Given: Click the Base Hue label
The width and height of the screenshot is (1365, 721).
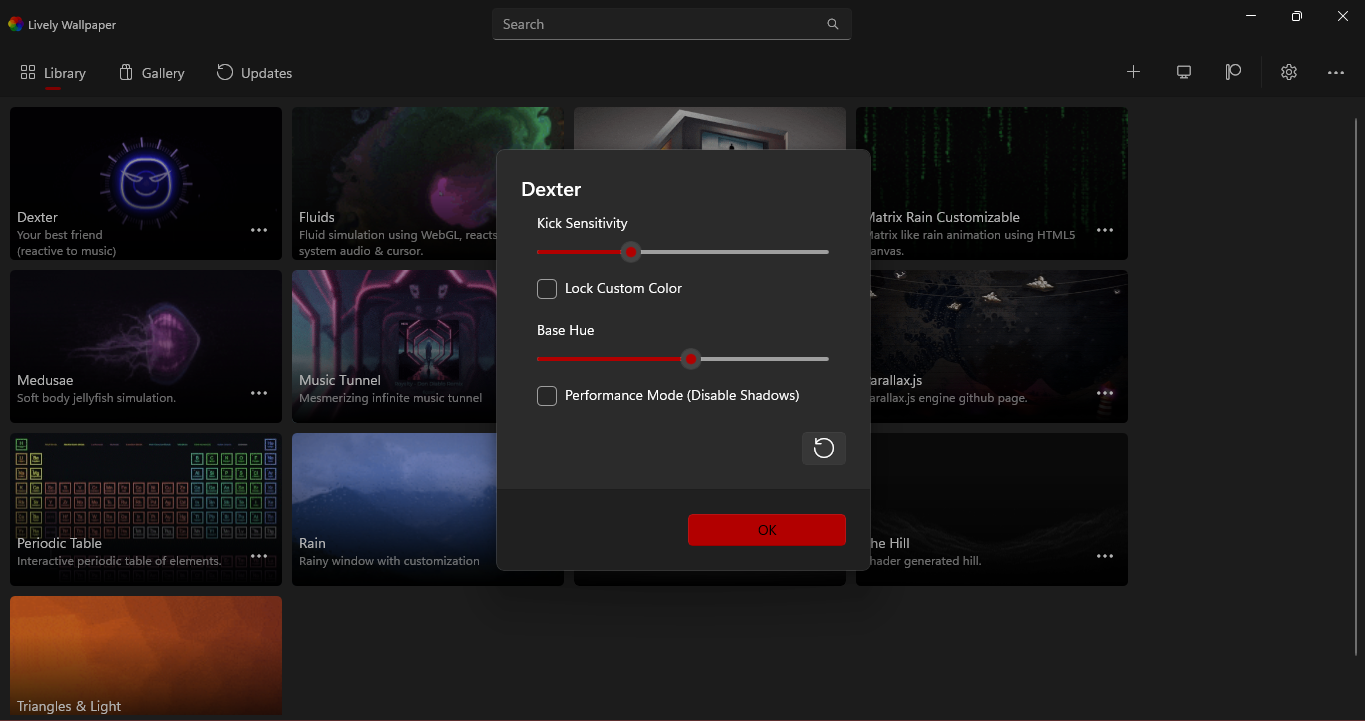Looking at the screenshot, I should 566,330.
